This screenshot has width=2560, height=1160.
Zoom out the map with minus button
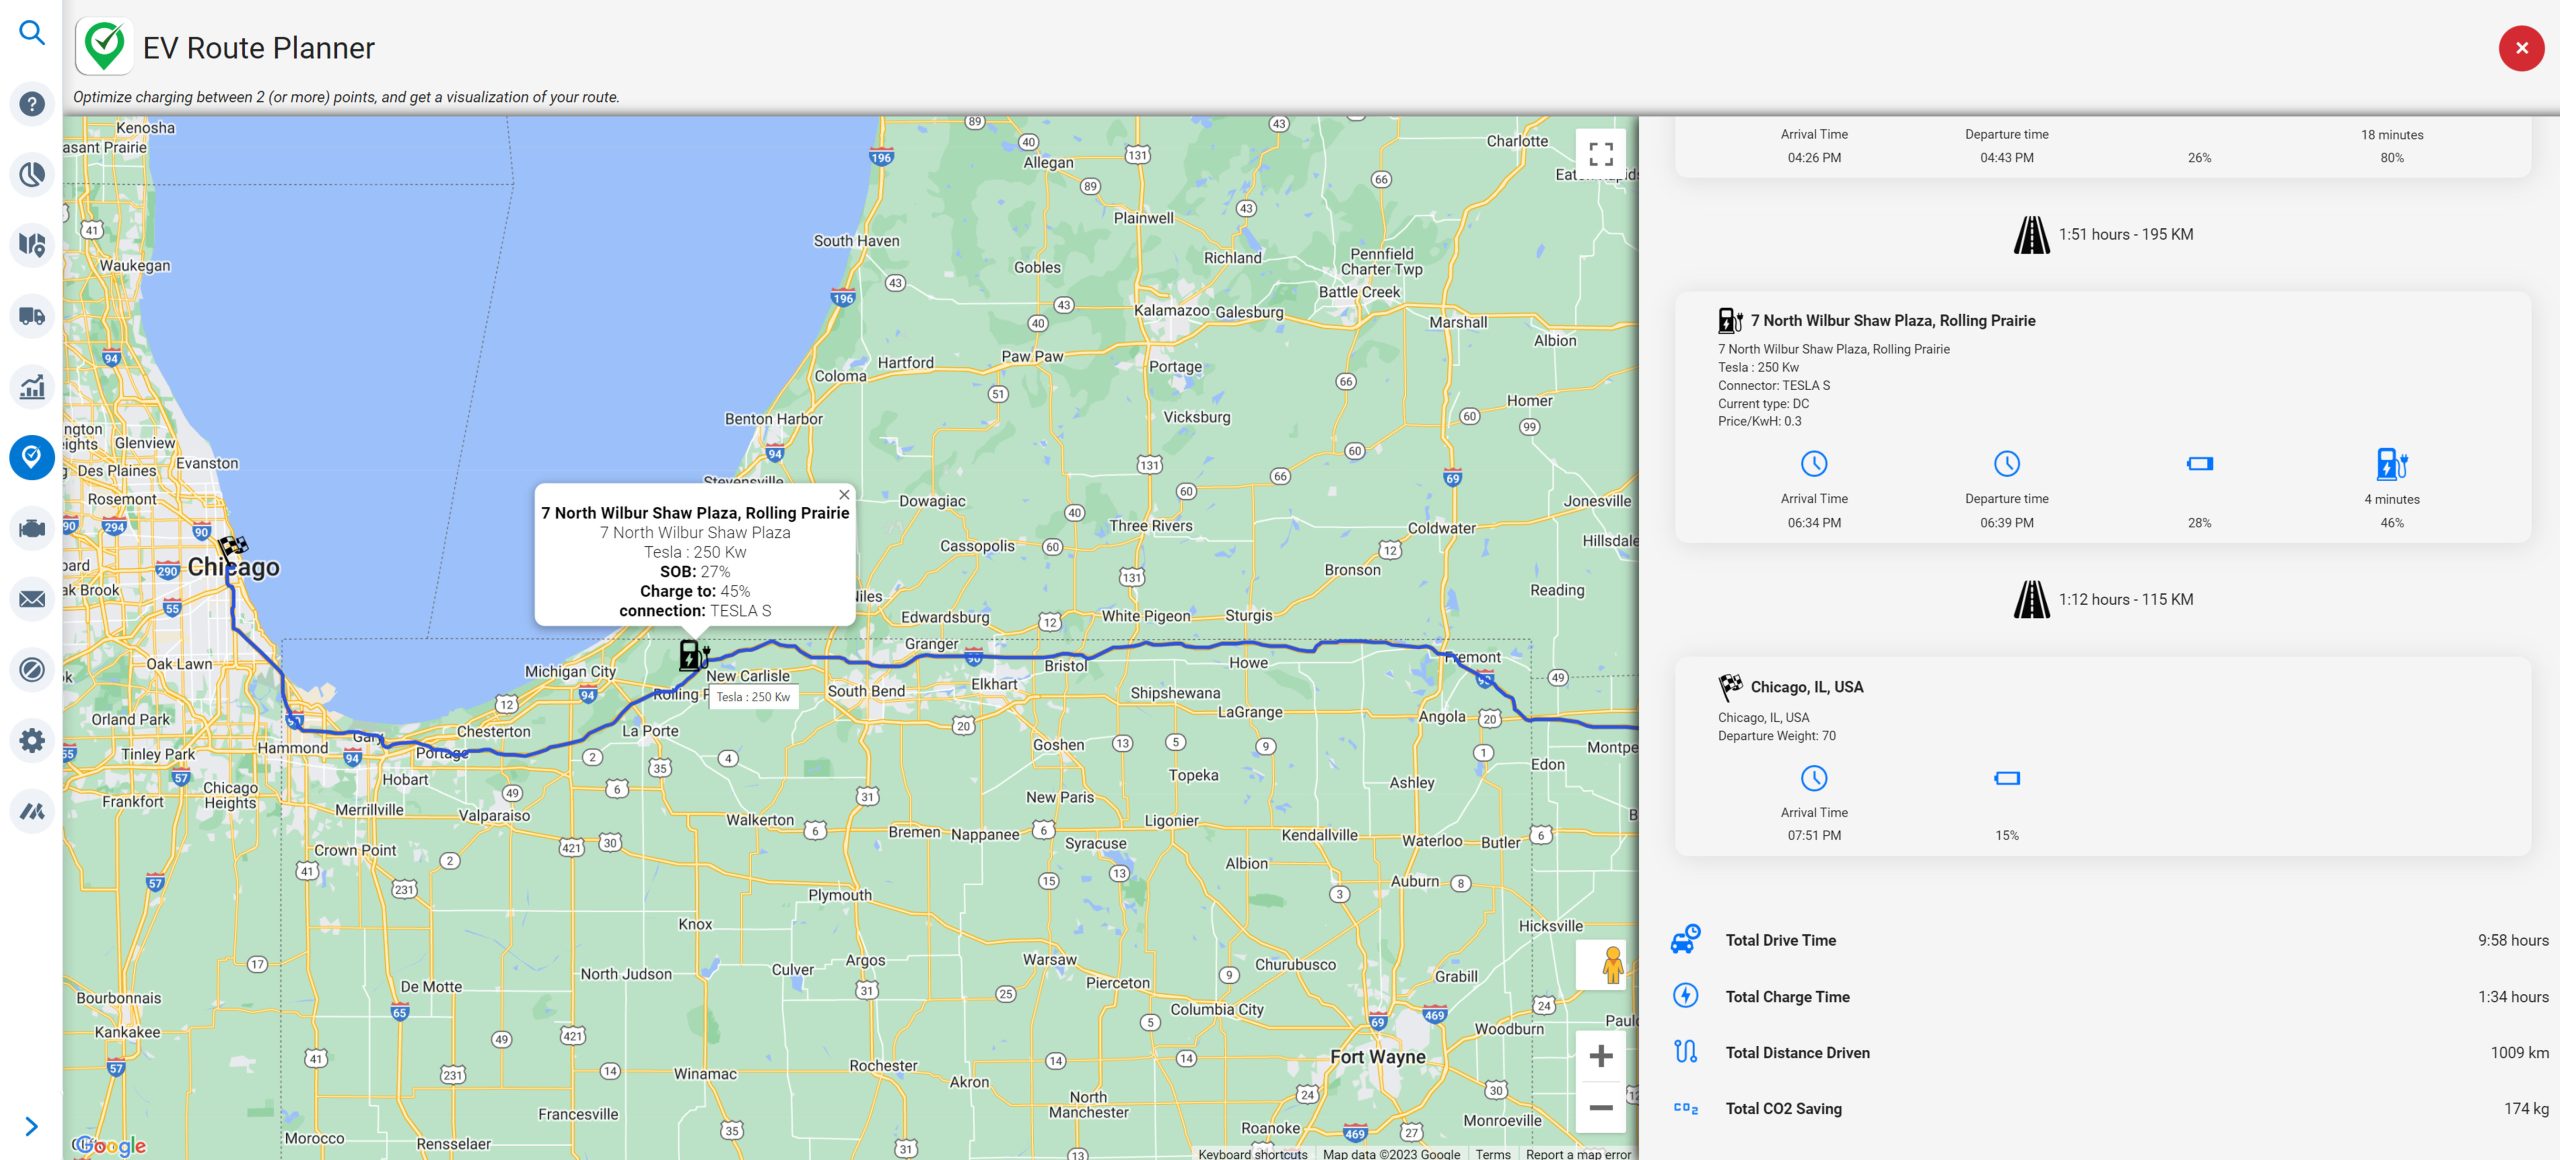1601,1107
